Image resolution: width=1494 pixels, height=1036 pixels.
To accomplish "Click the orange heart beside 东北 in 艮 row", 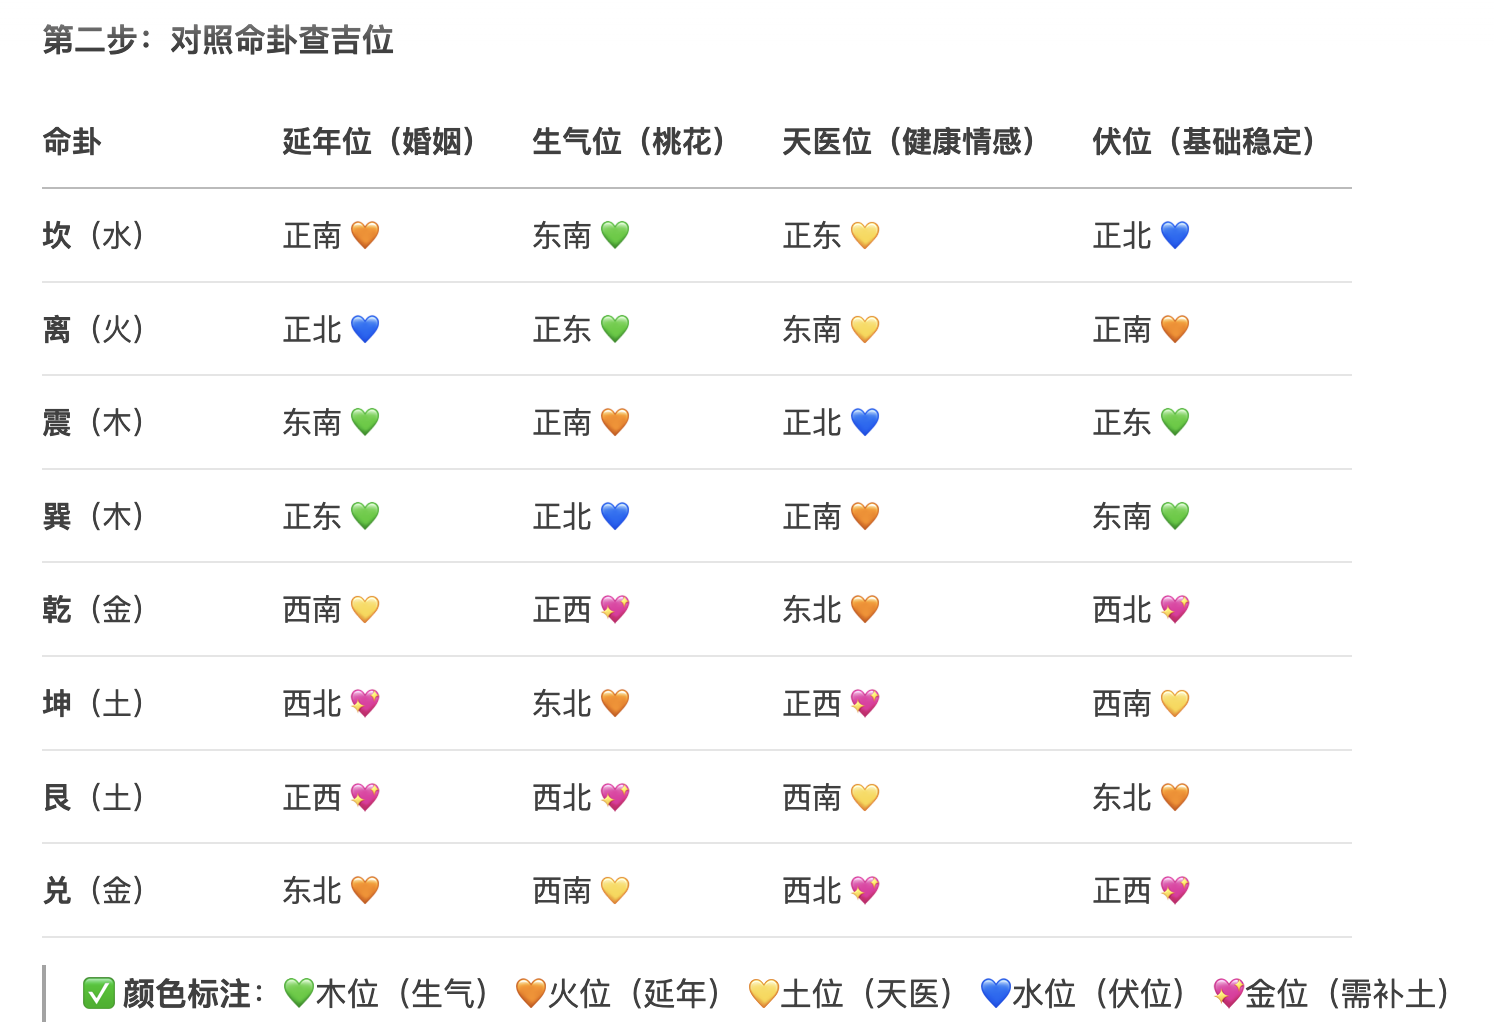I will (x=1175, y=797).
